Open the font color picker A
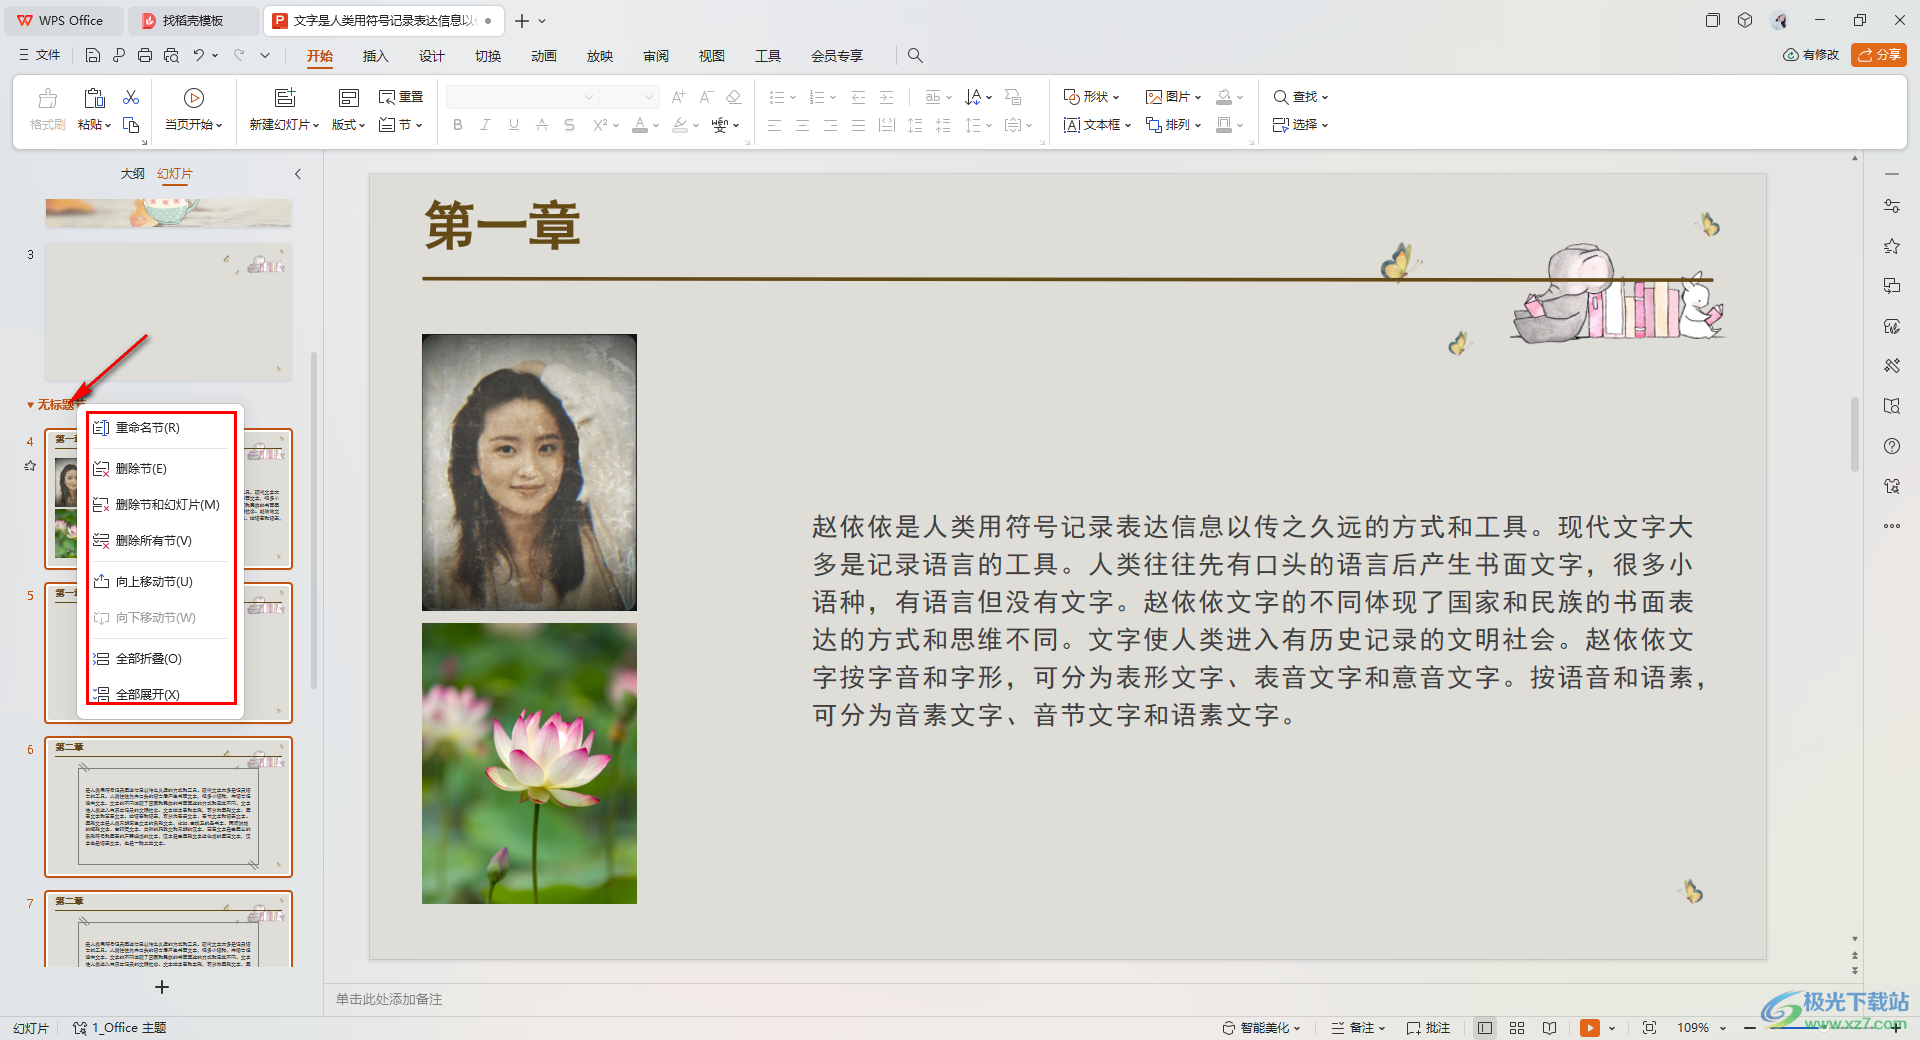 click(640, 125)
